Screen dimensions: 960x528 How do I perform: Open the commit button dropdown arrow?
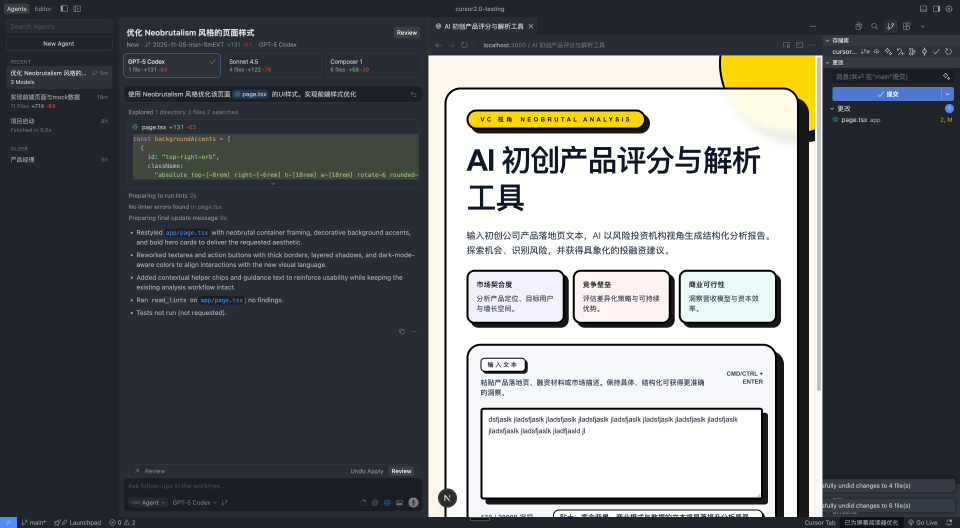tap(947, 93)
